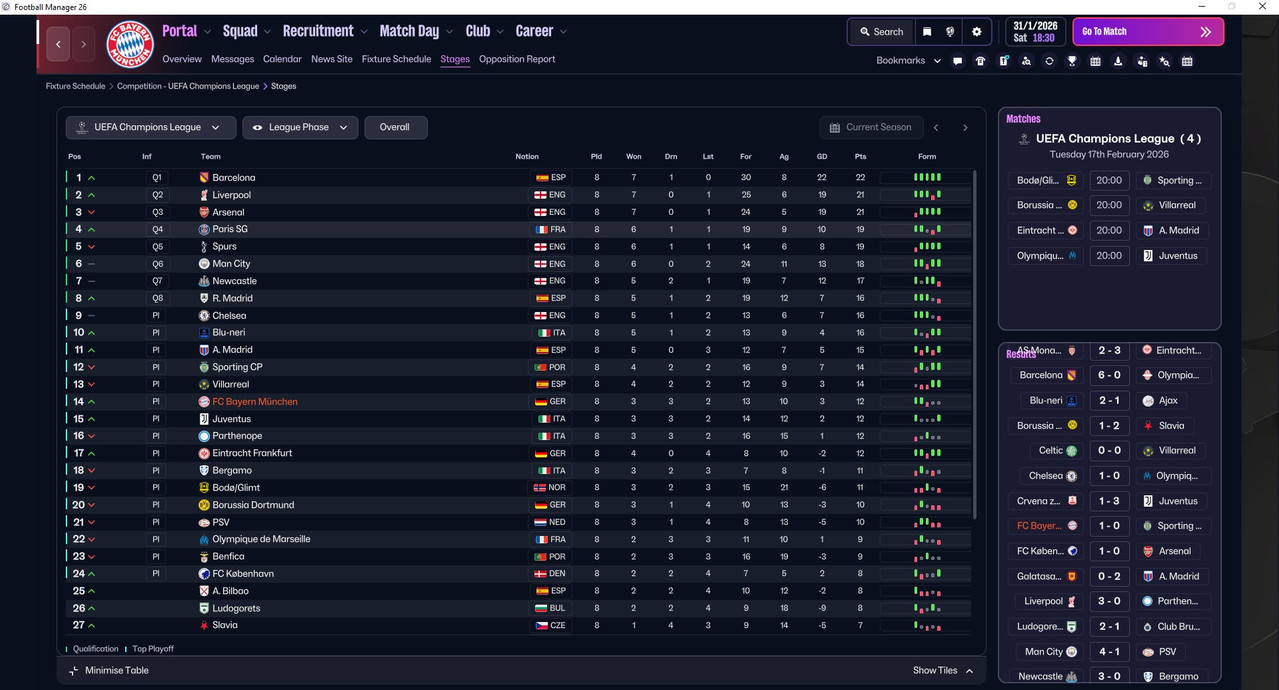Switch to the Opposition Report tab
Screen dimensions: 1279x690
(517, 59)
